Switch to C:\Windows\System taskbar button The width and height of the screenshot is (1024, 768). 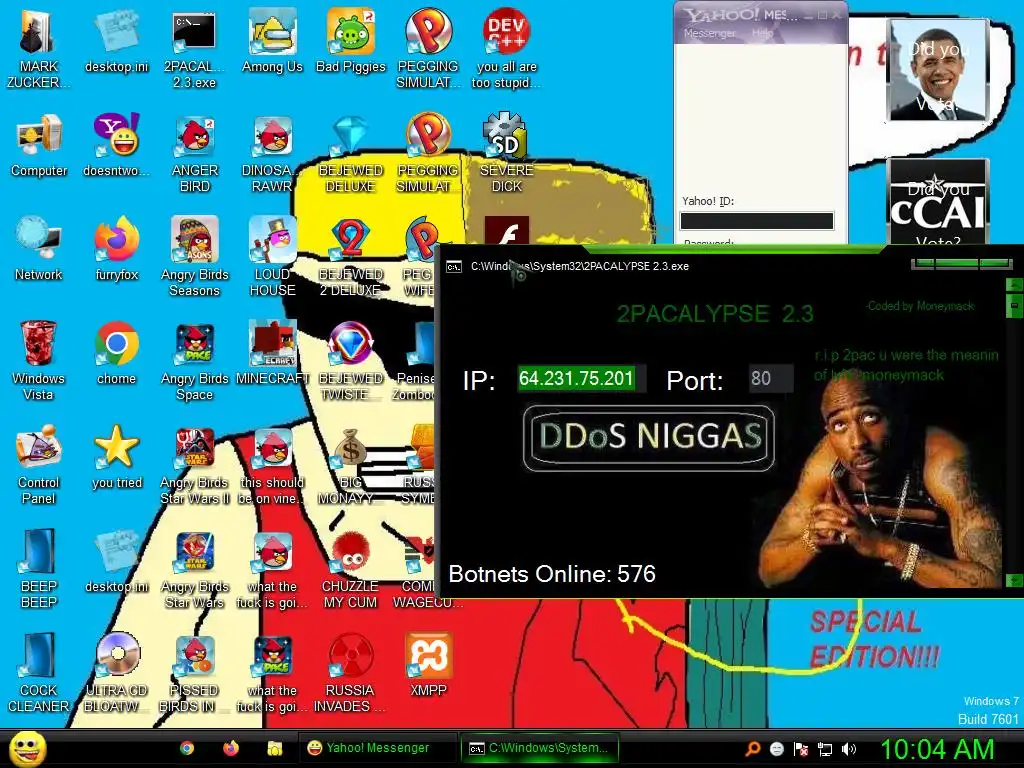(x=539, y=748)
